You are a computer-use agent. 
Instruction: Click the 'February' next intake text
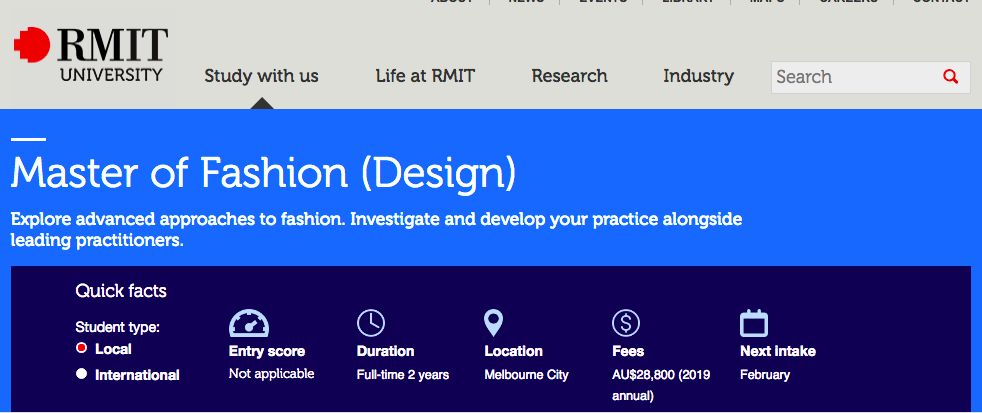coord(765,375)
